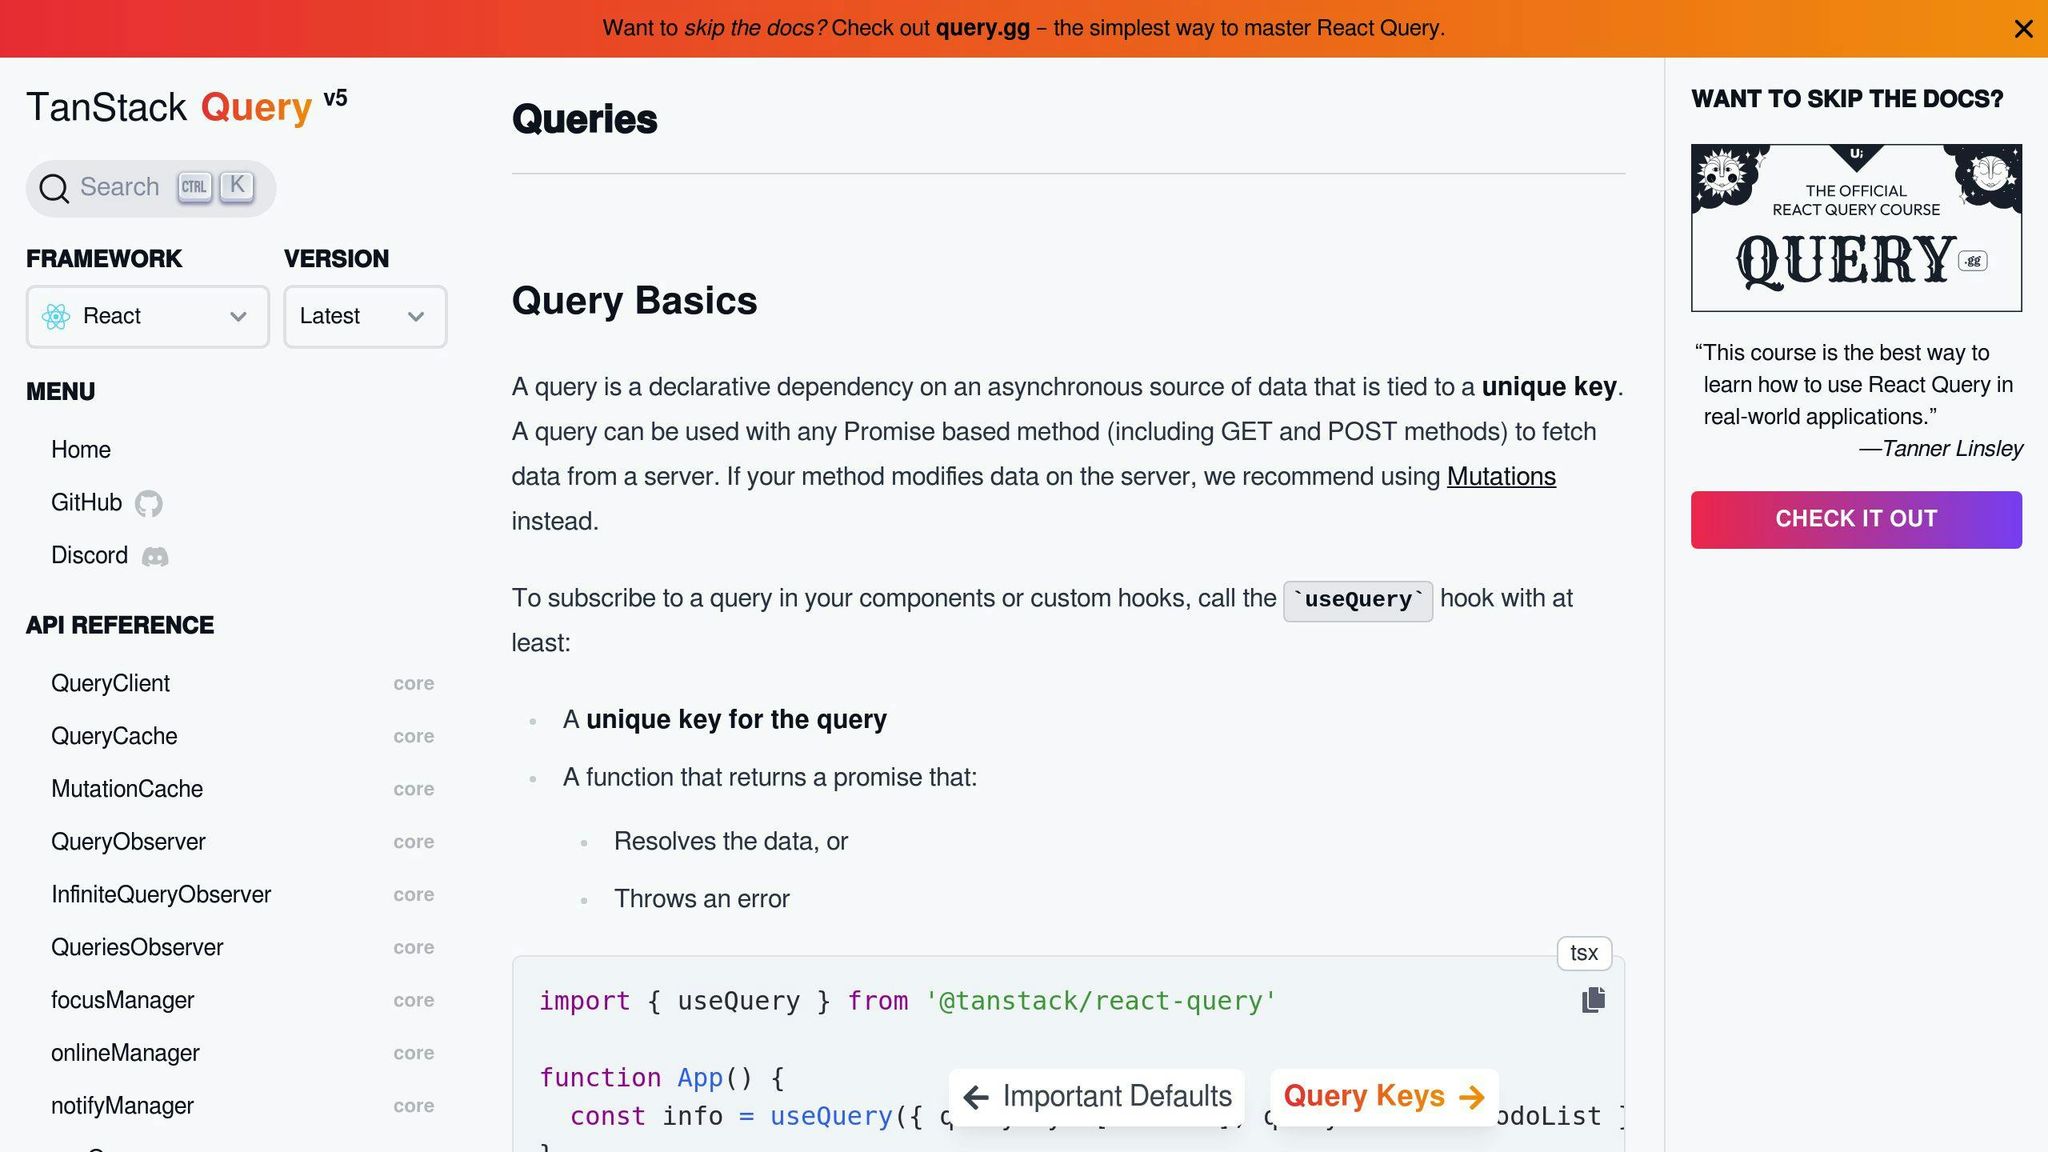
Task: Select focusManager in the API reference
Action: click(123, 1000)
